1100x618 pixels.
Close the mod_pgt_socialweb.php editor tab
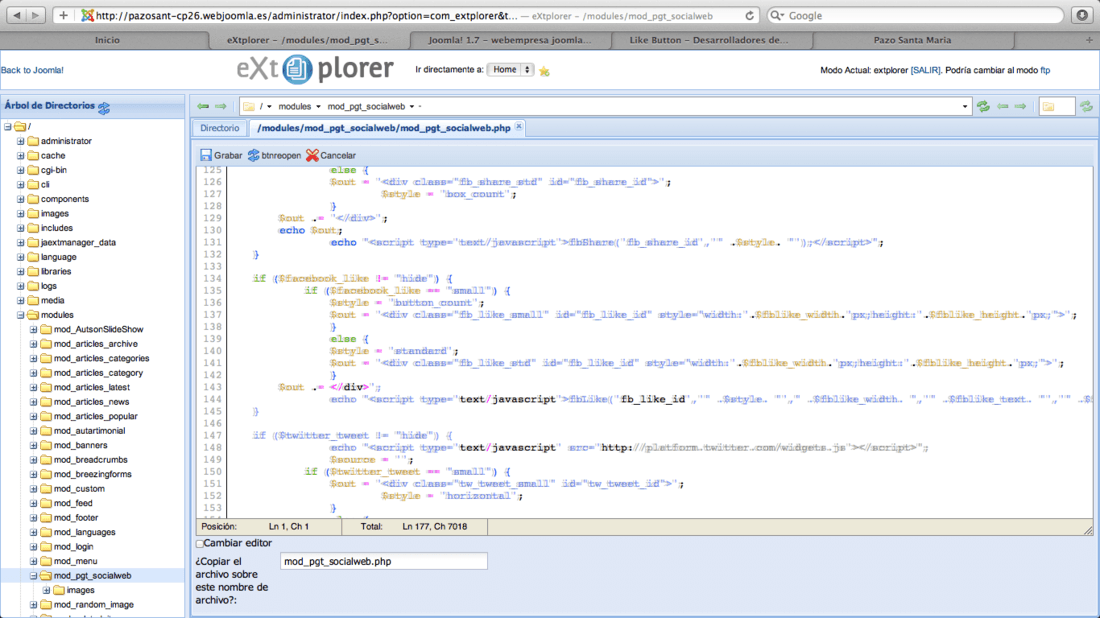pyautogui.click(x=518, y=127)
